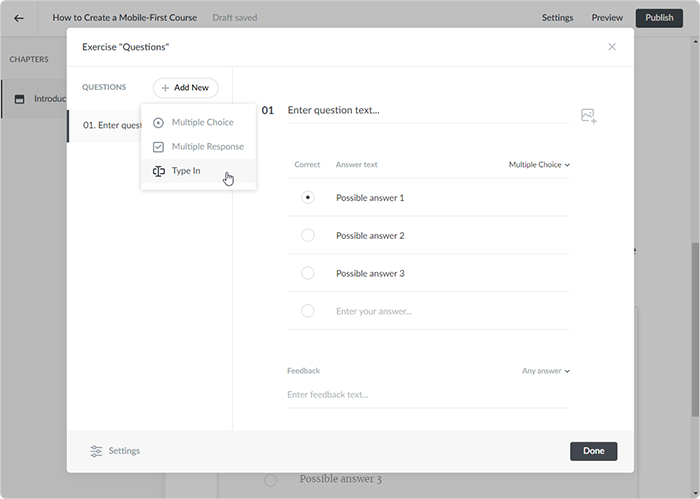
Task: Click the Draft saved status text
Action: [x=235, y=18]
